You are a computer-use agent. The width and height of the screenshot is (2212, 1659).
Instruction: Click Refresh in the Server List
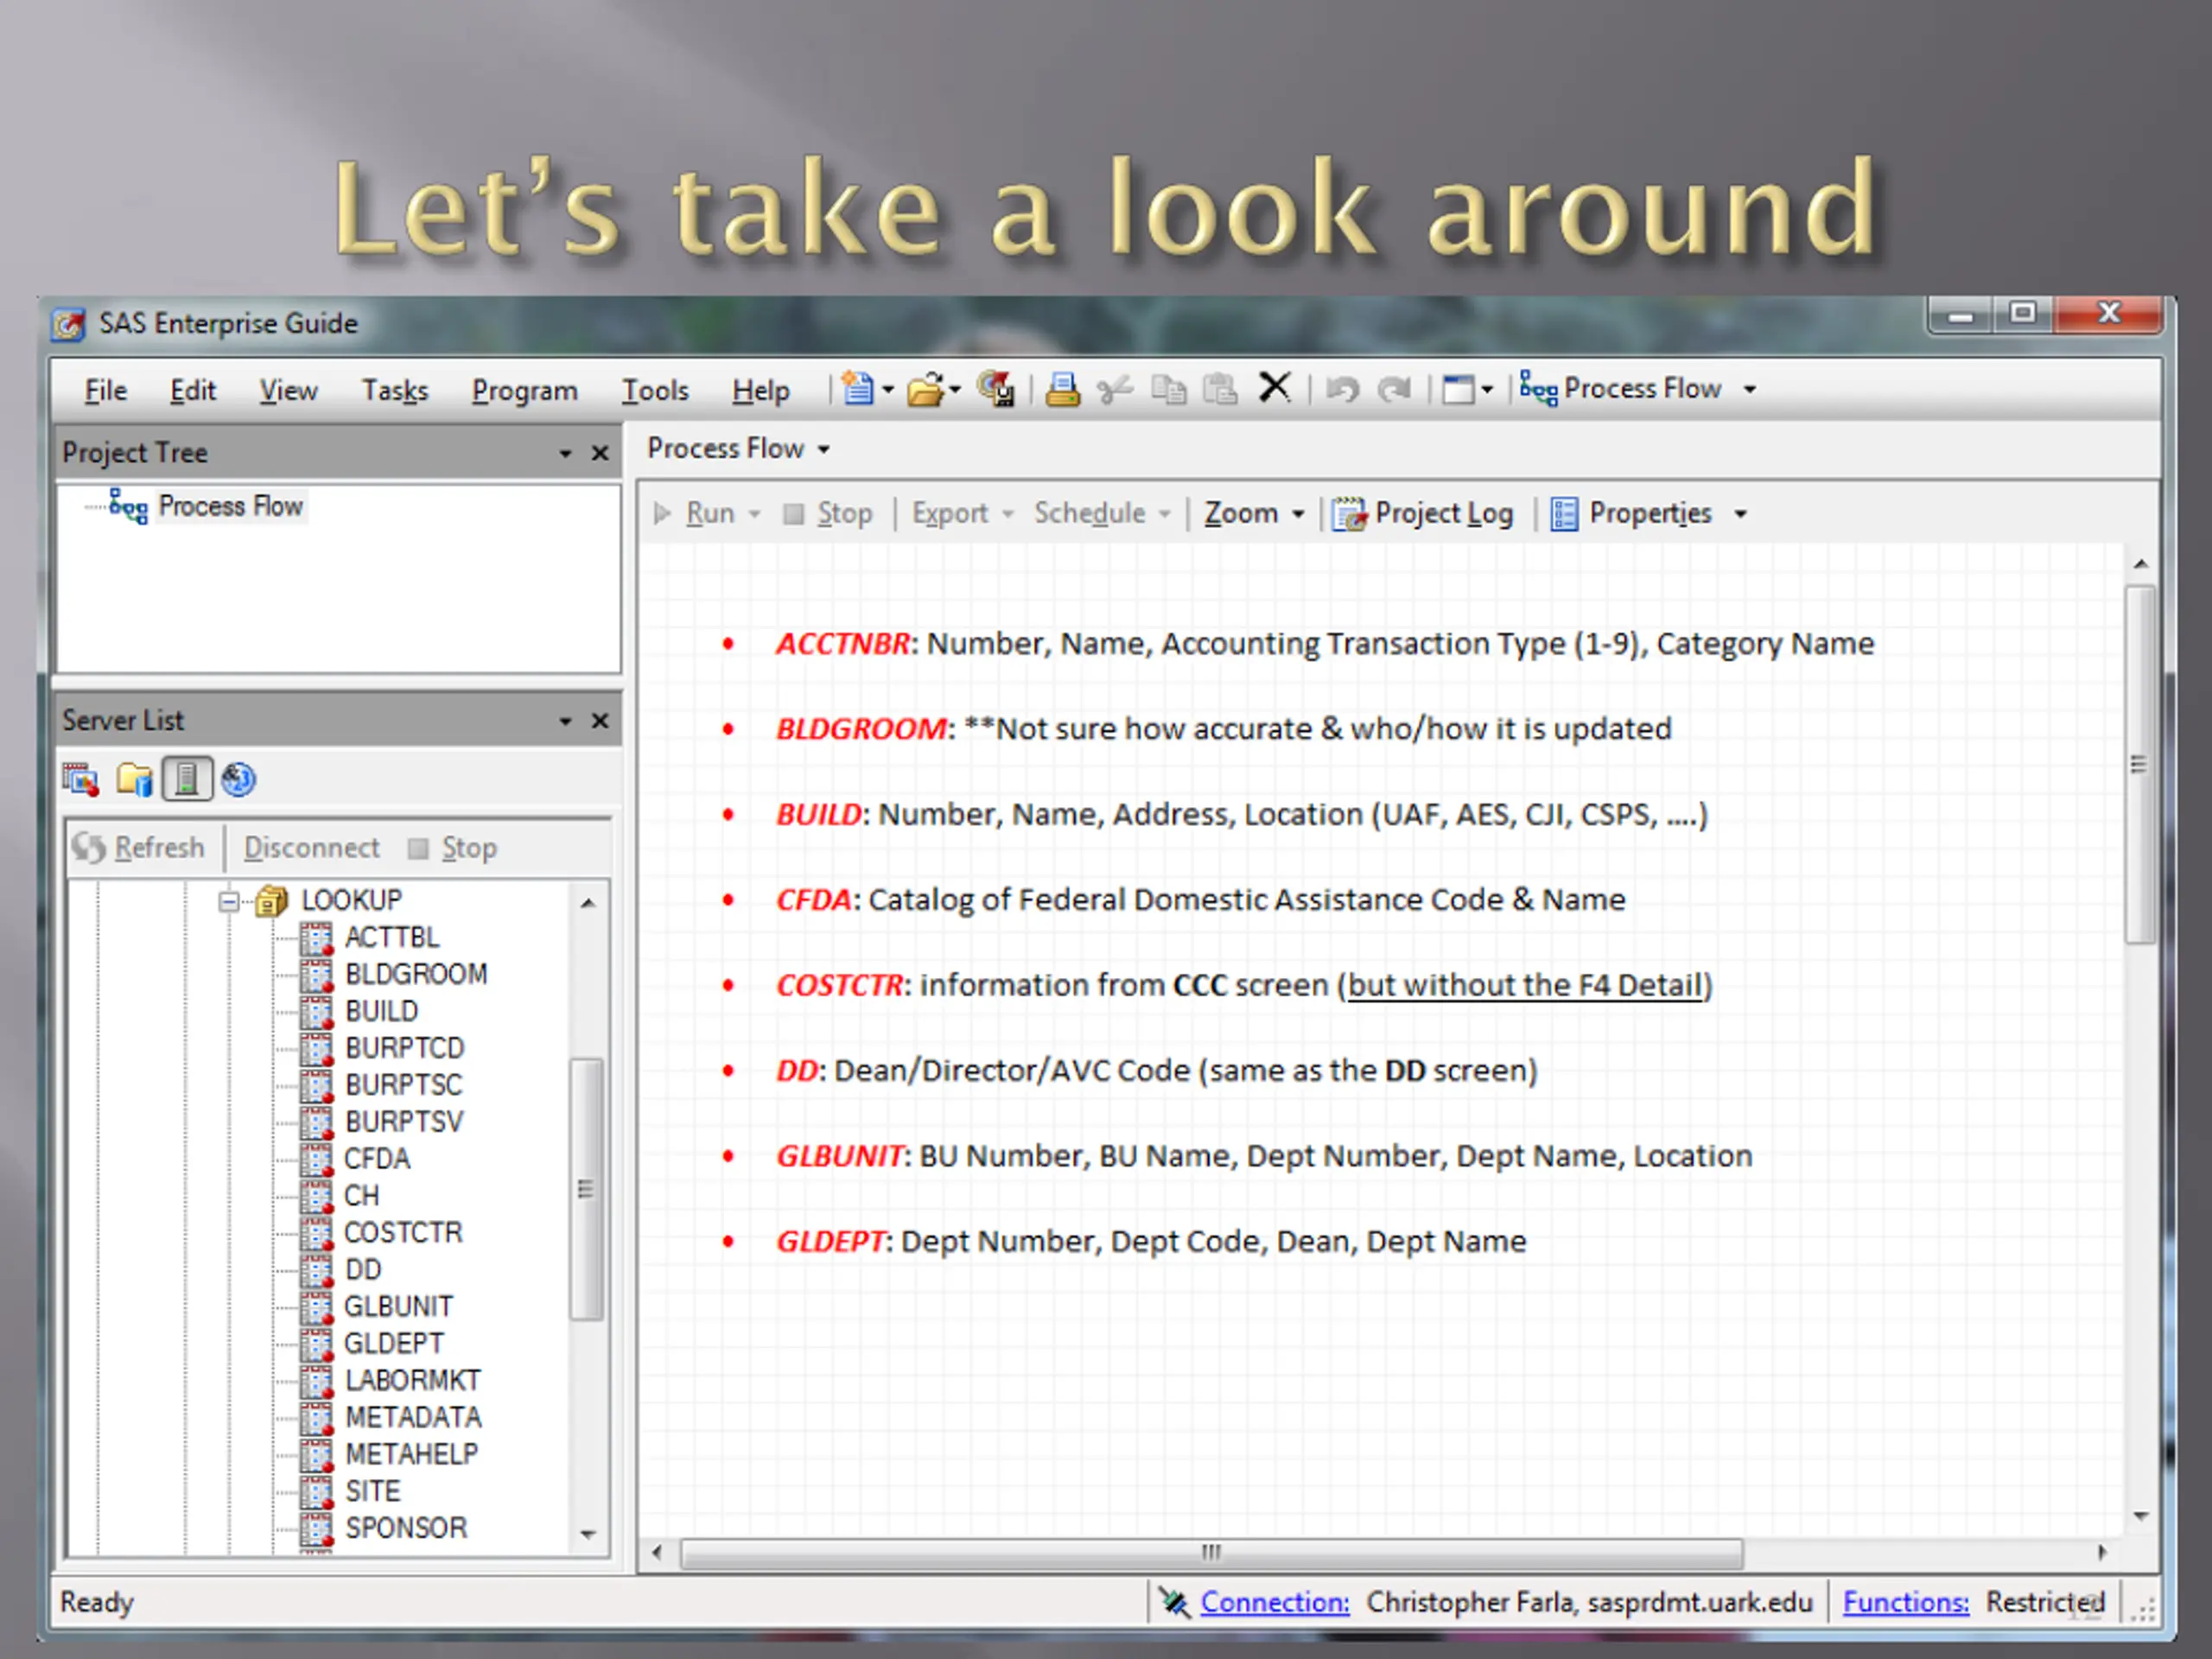(139, 849)
